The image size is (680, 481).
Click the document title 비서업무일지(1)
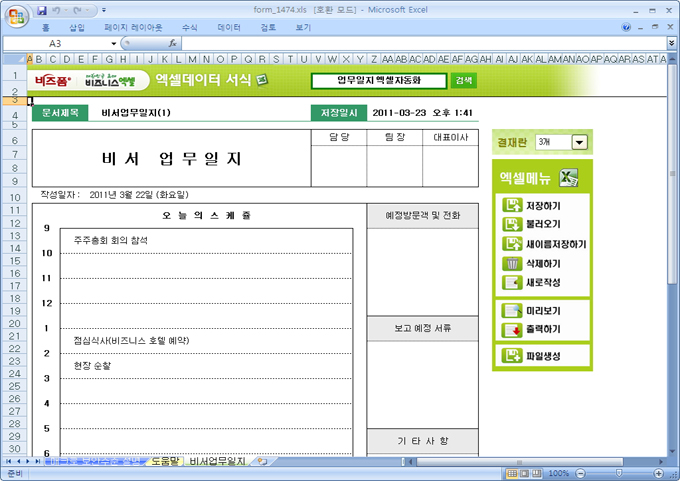click(136, 113)
